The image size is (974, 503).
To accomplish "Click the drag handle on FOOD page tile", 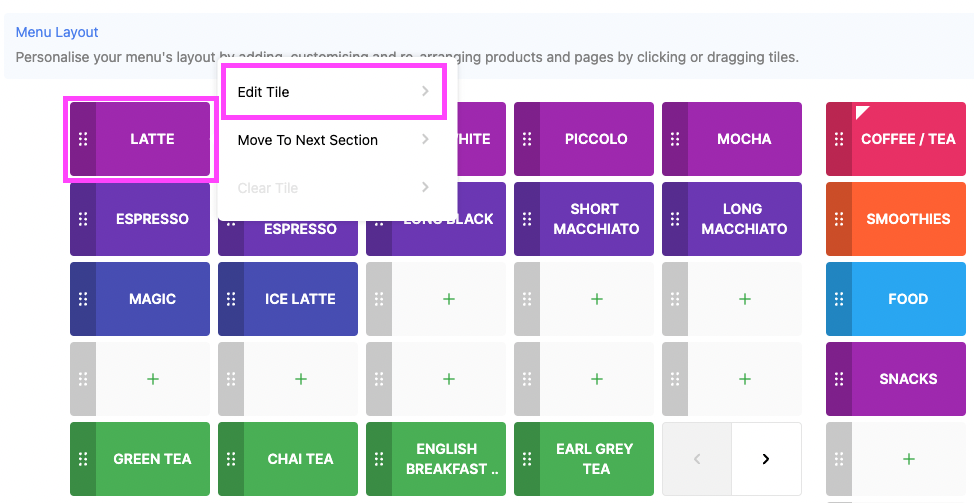I will (x=839, y=299).
